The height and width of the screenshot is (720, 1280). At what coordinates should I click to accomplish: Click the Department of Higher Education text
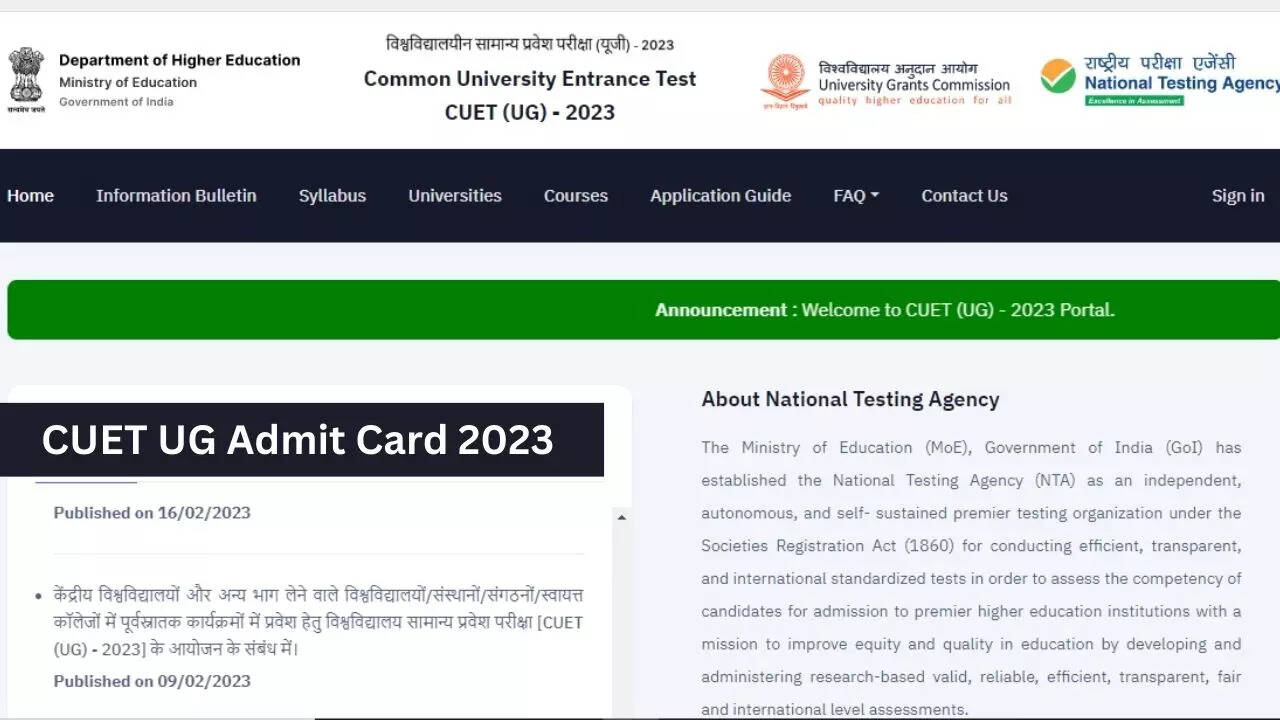(x=179, y=60)
